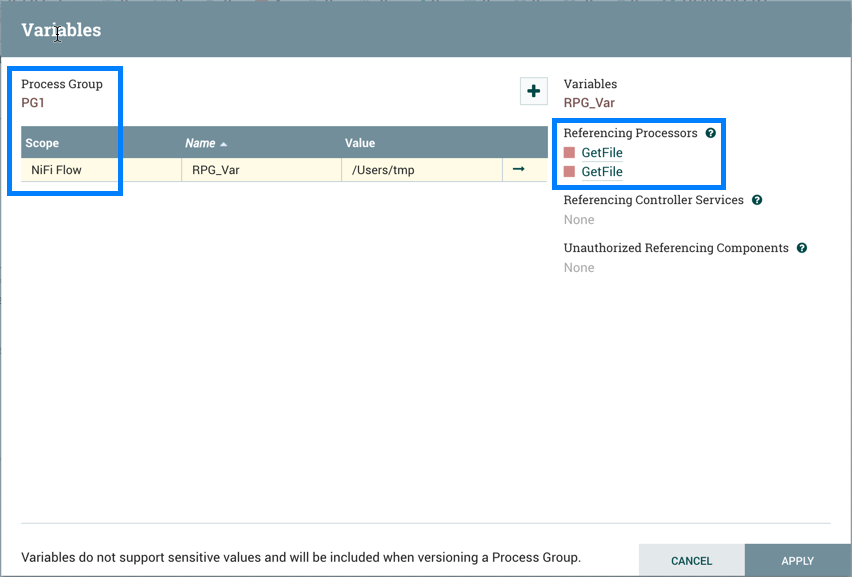Screen dimensions: 852x577
Task: Click the help icon beside Referencing Controller Services
Action: 757,200
